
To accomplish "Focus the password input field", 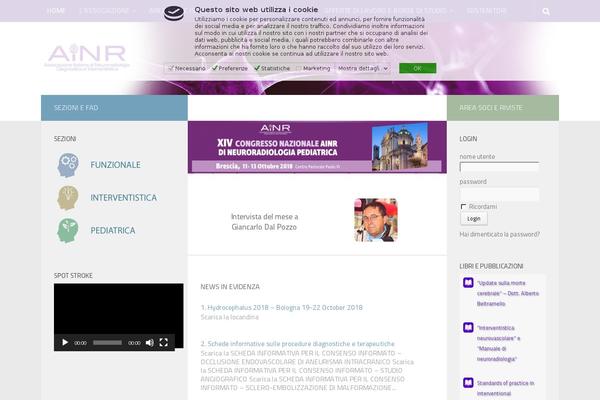I will (x=499, y=194).
